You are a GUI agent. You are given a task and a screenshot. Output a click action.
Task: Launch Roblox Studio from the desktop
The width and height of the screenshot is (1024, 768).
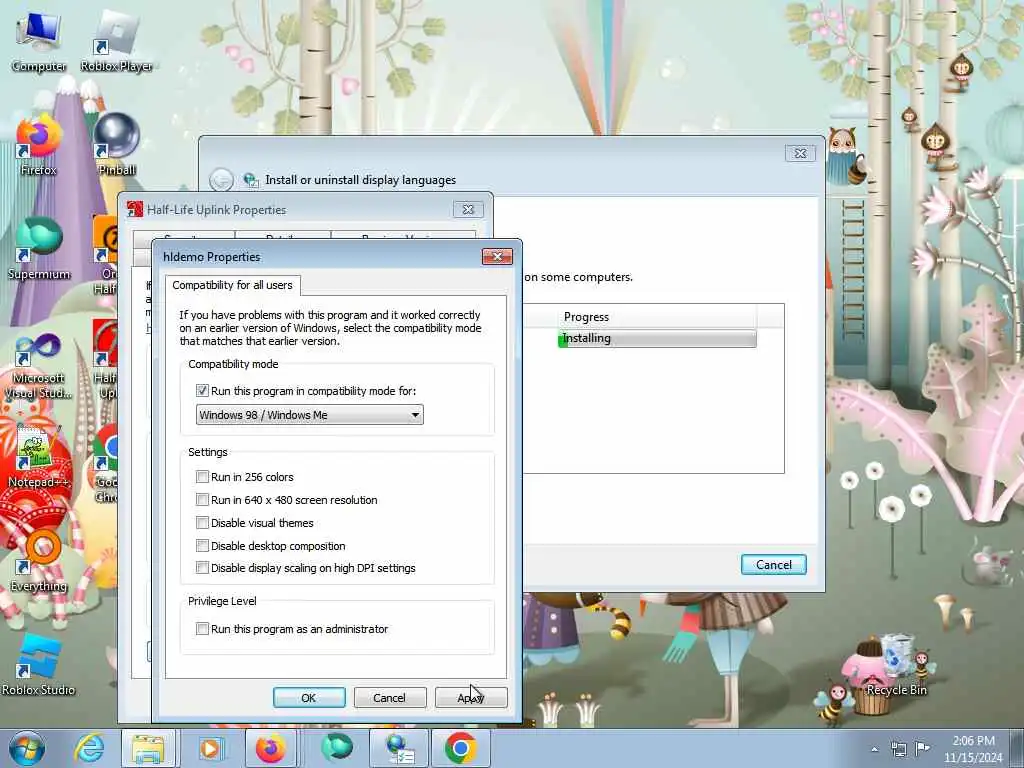pyautogui.click(x=39, y=665)
